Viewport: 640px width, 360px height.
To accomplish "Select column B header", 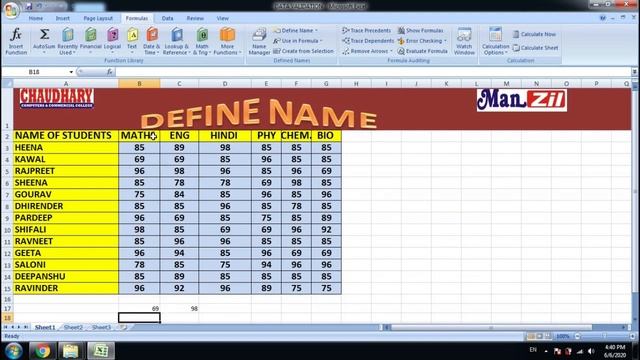I will [139, 84].
